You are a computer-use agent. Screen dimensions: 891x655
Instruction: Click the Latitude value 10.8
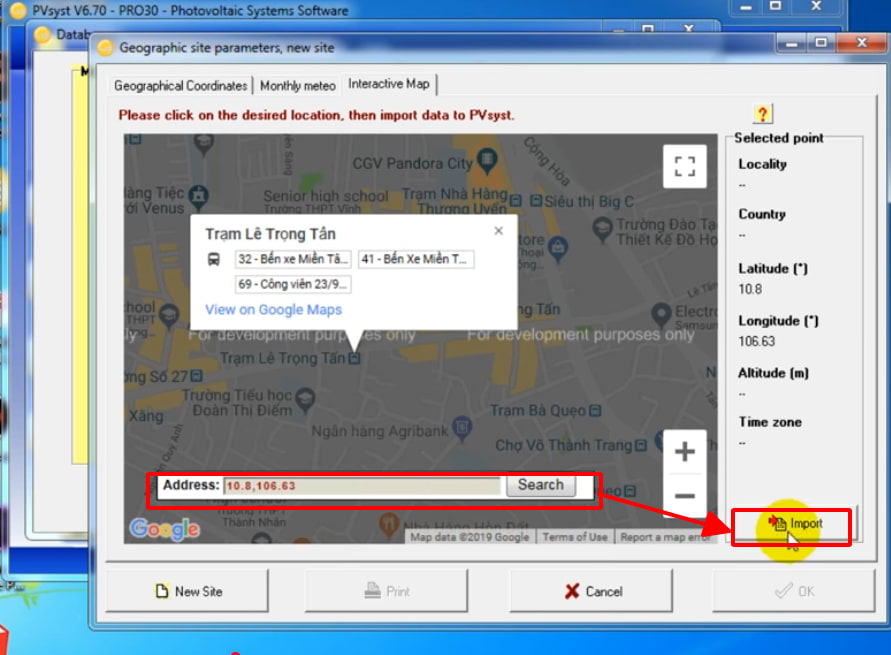click(x=750, y=289)
